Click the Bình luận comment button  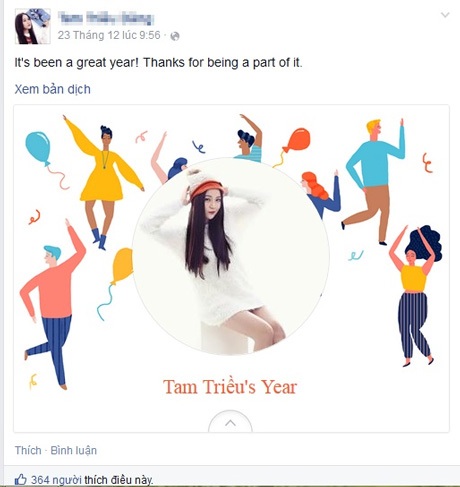coord(74,450)
